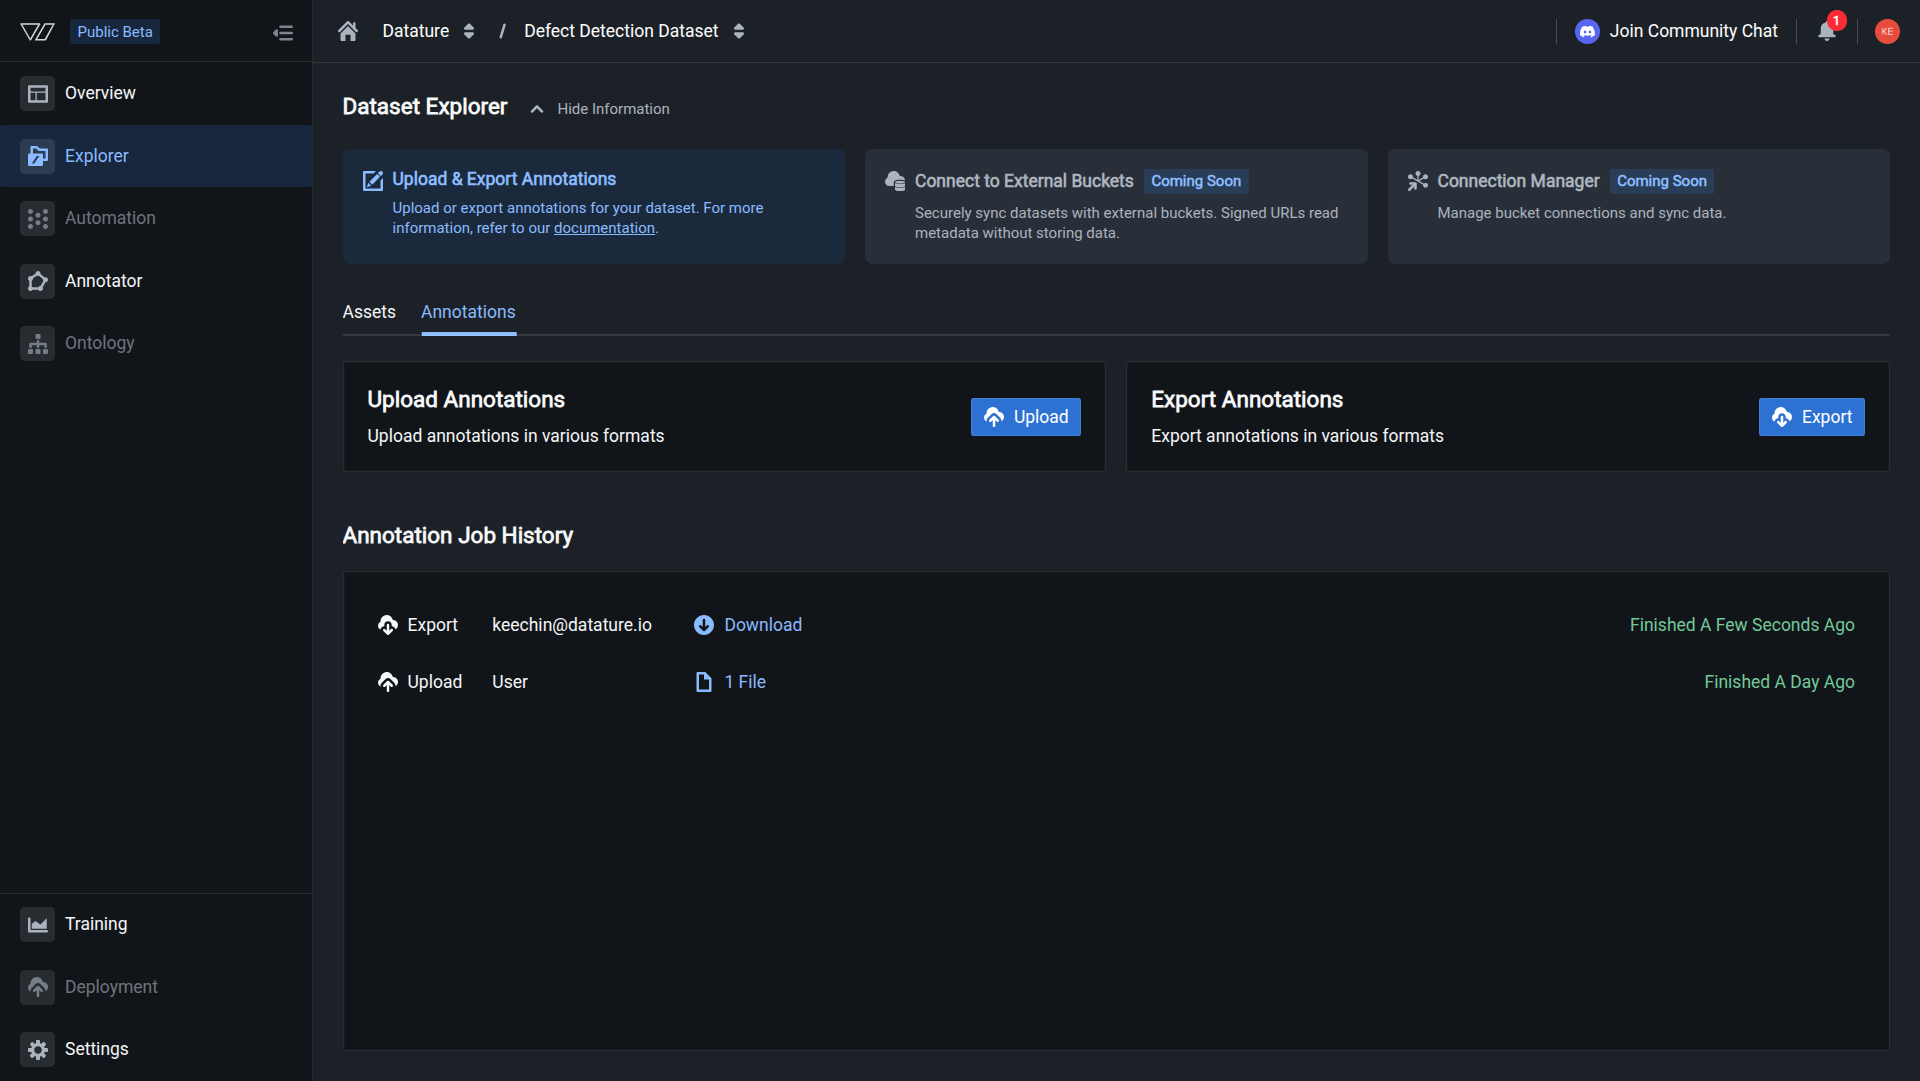Click the file icon next to 1 File

point(704,682)
